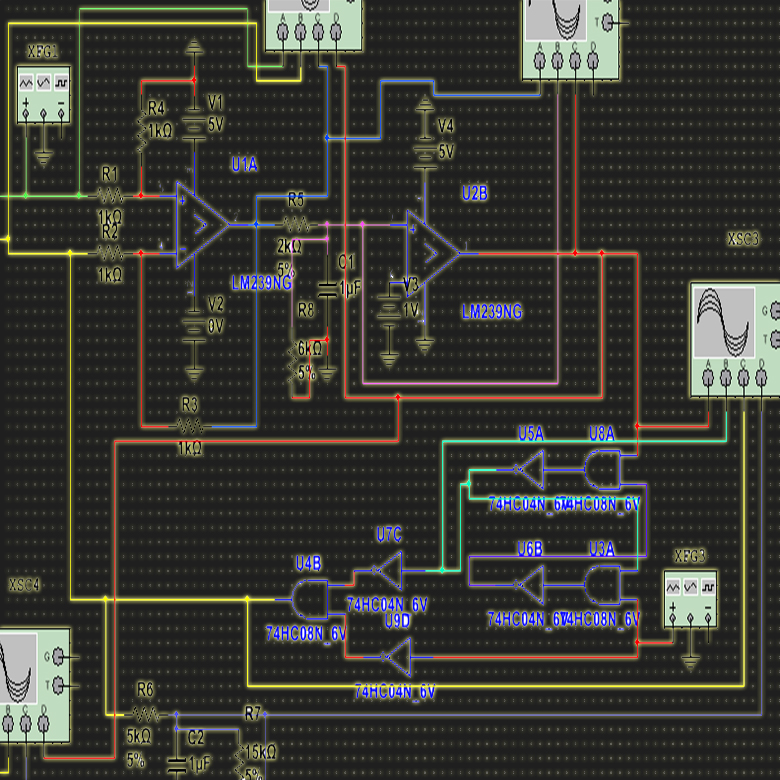
Task: Select the U6B inverter symbol
Action: point(528,583)
